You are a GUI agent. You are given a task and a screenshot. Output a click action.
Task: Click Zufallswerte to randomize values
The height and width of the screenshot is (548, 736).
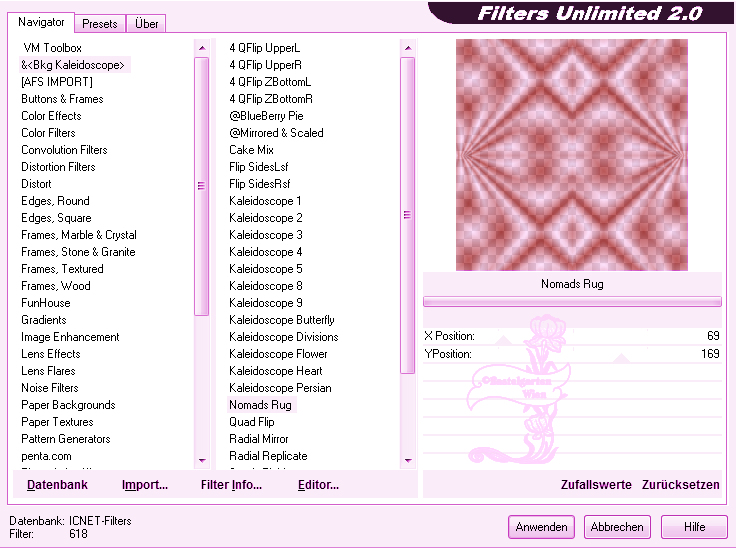click(596, 485)
